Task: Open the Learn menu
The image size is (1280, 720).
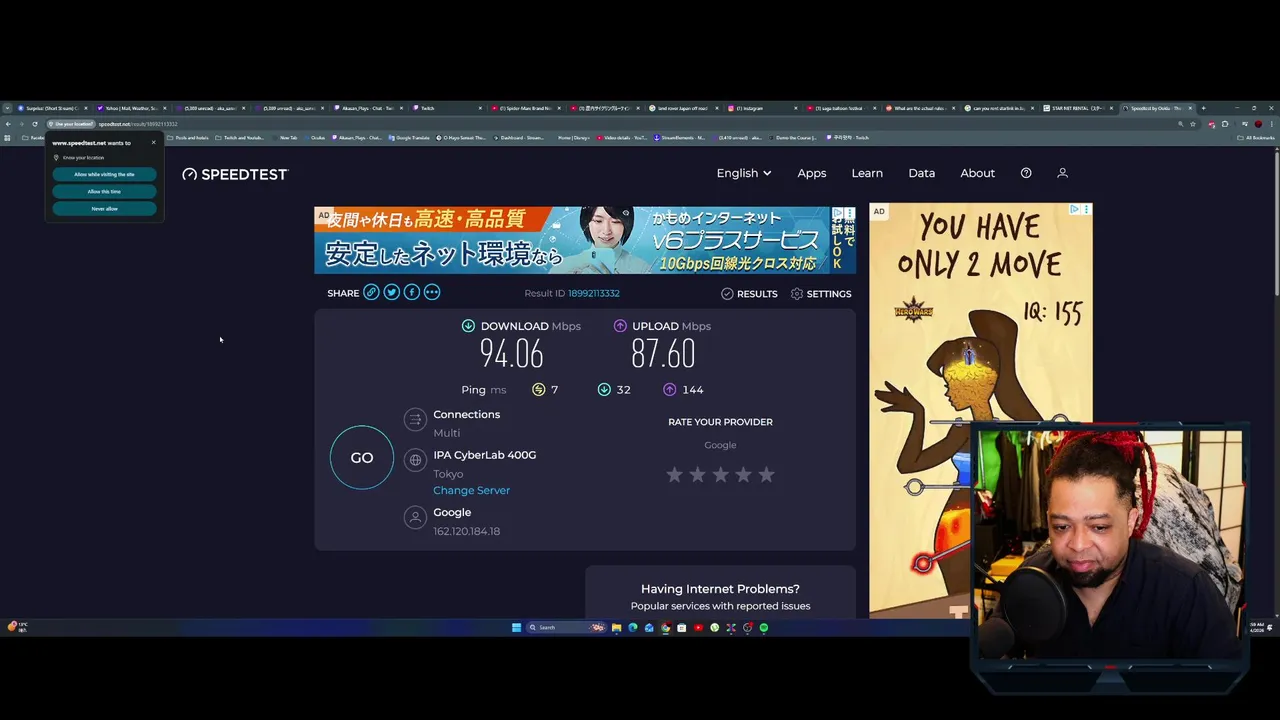Action: (867, 173)
